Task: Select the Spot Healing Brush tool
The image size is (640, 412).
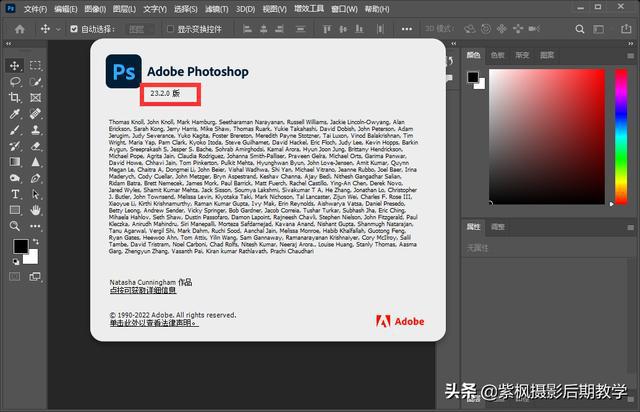Action: coord(35,114)
